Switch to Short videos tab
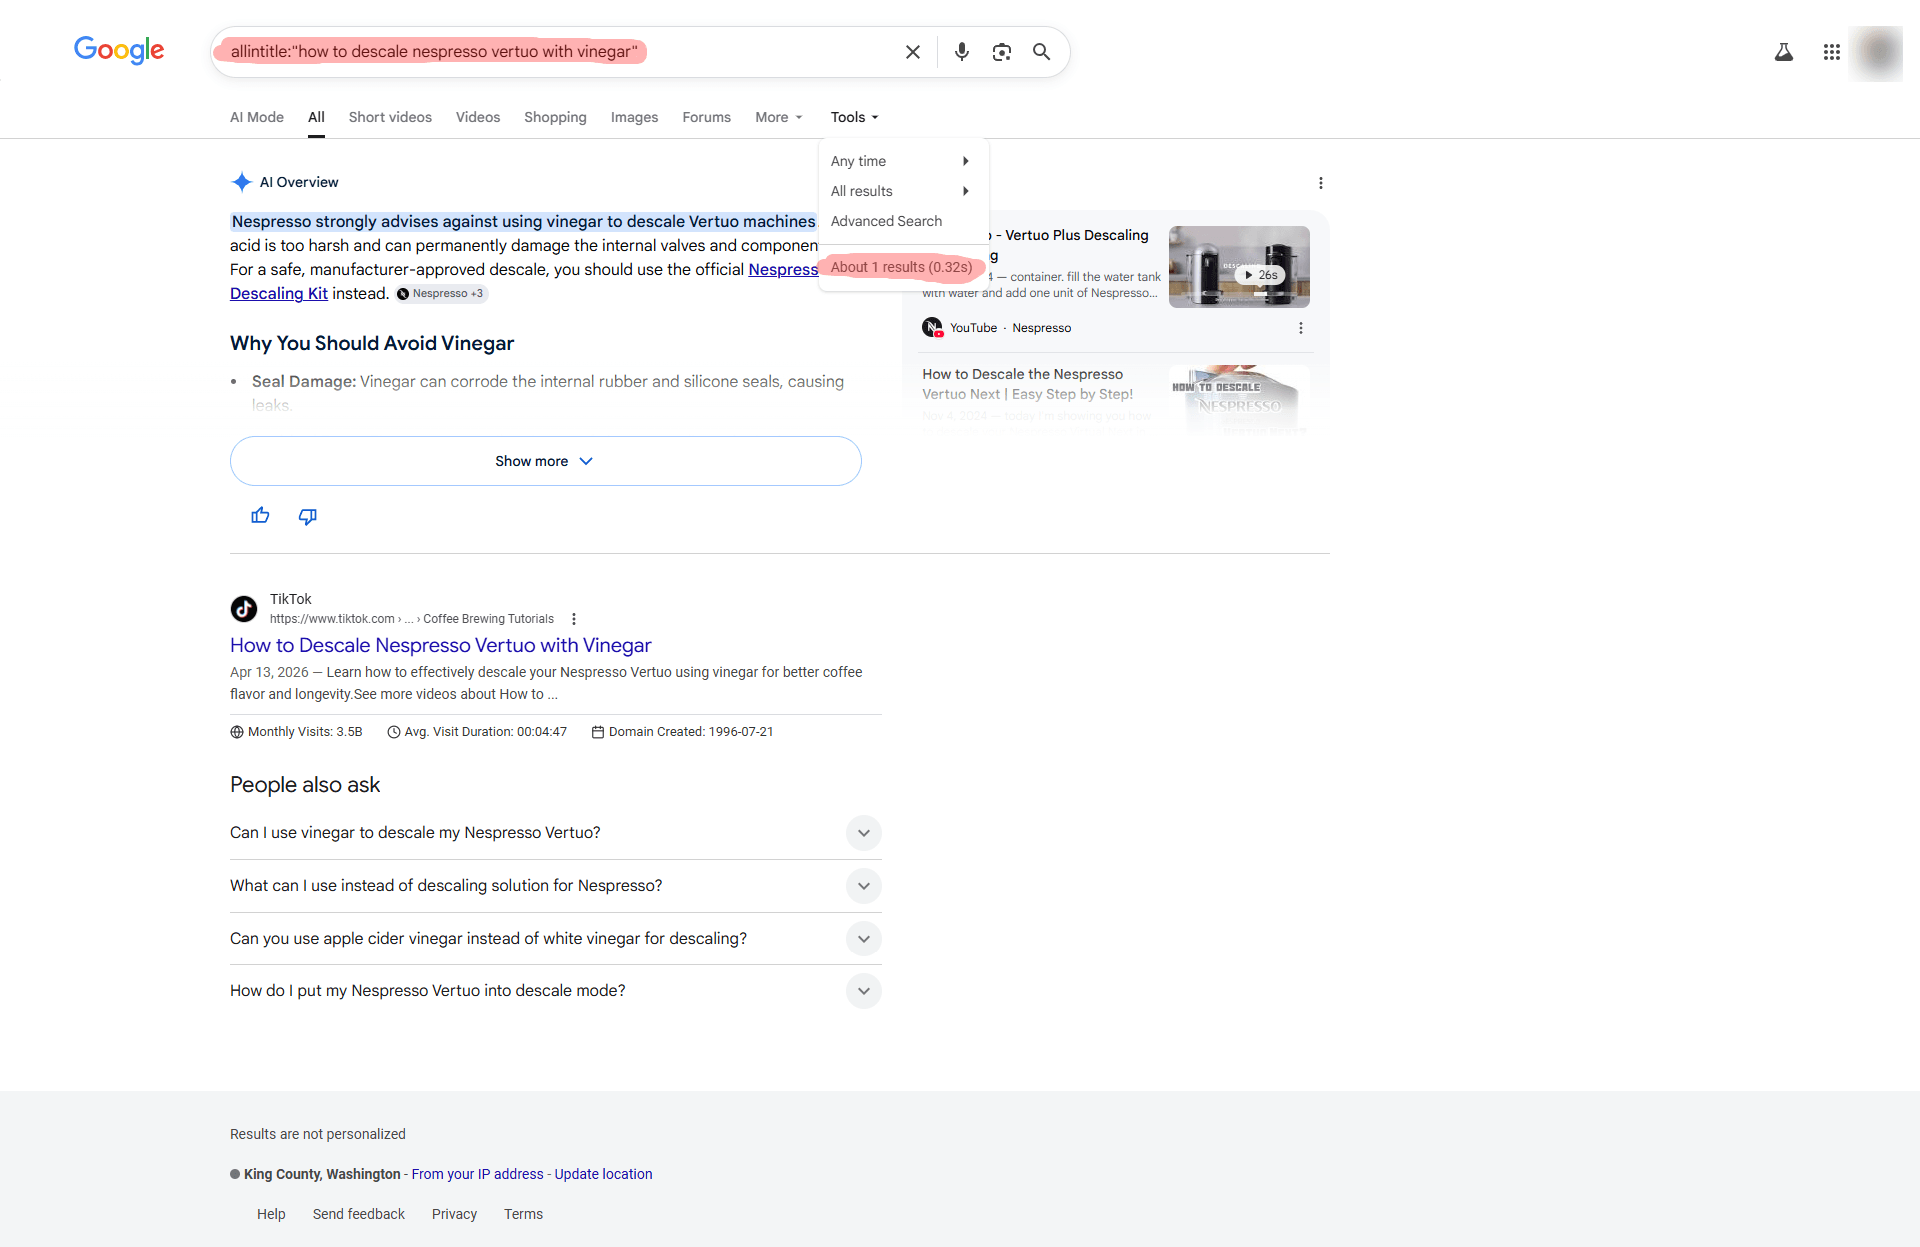The height and width of the screenshot is (1247, 1920). tap(390, 117)
